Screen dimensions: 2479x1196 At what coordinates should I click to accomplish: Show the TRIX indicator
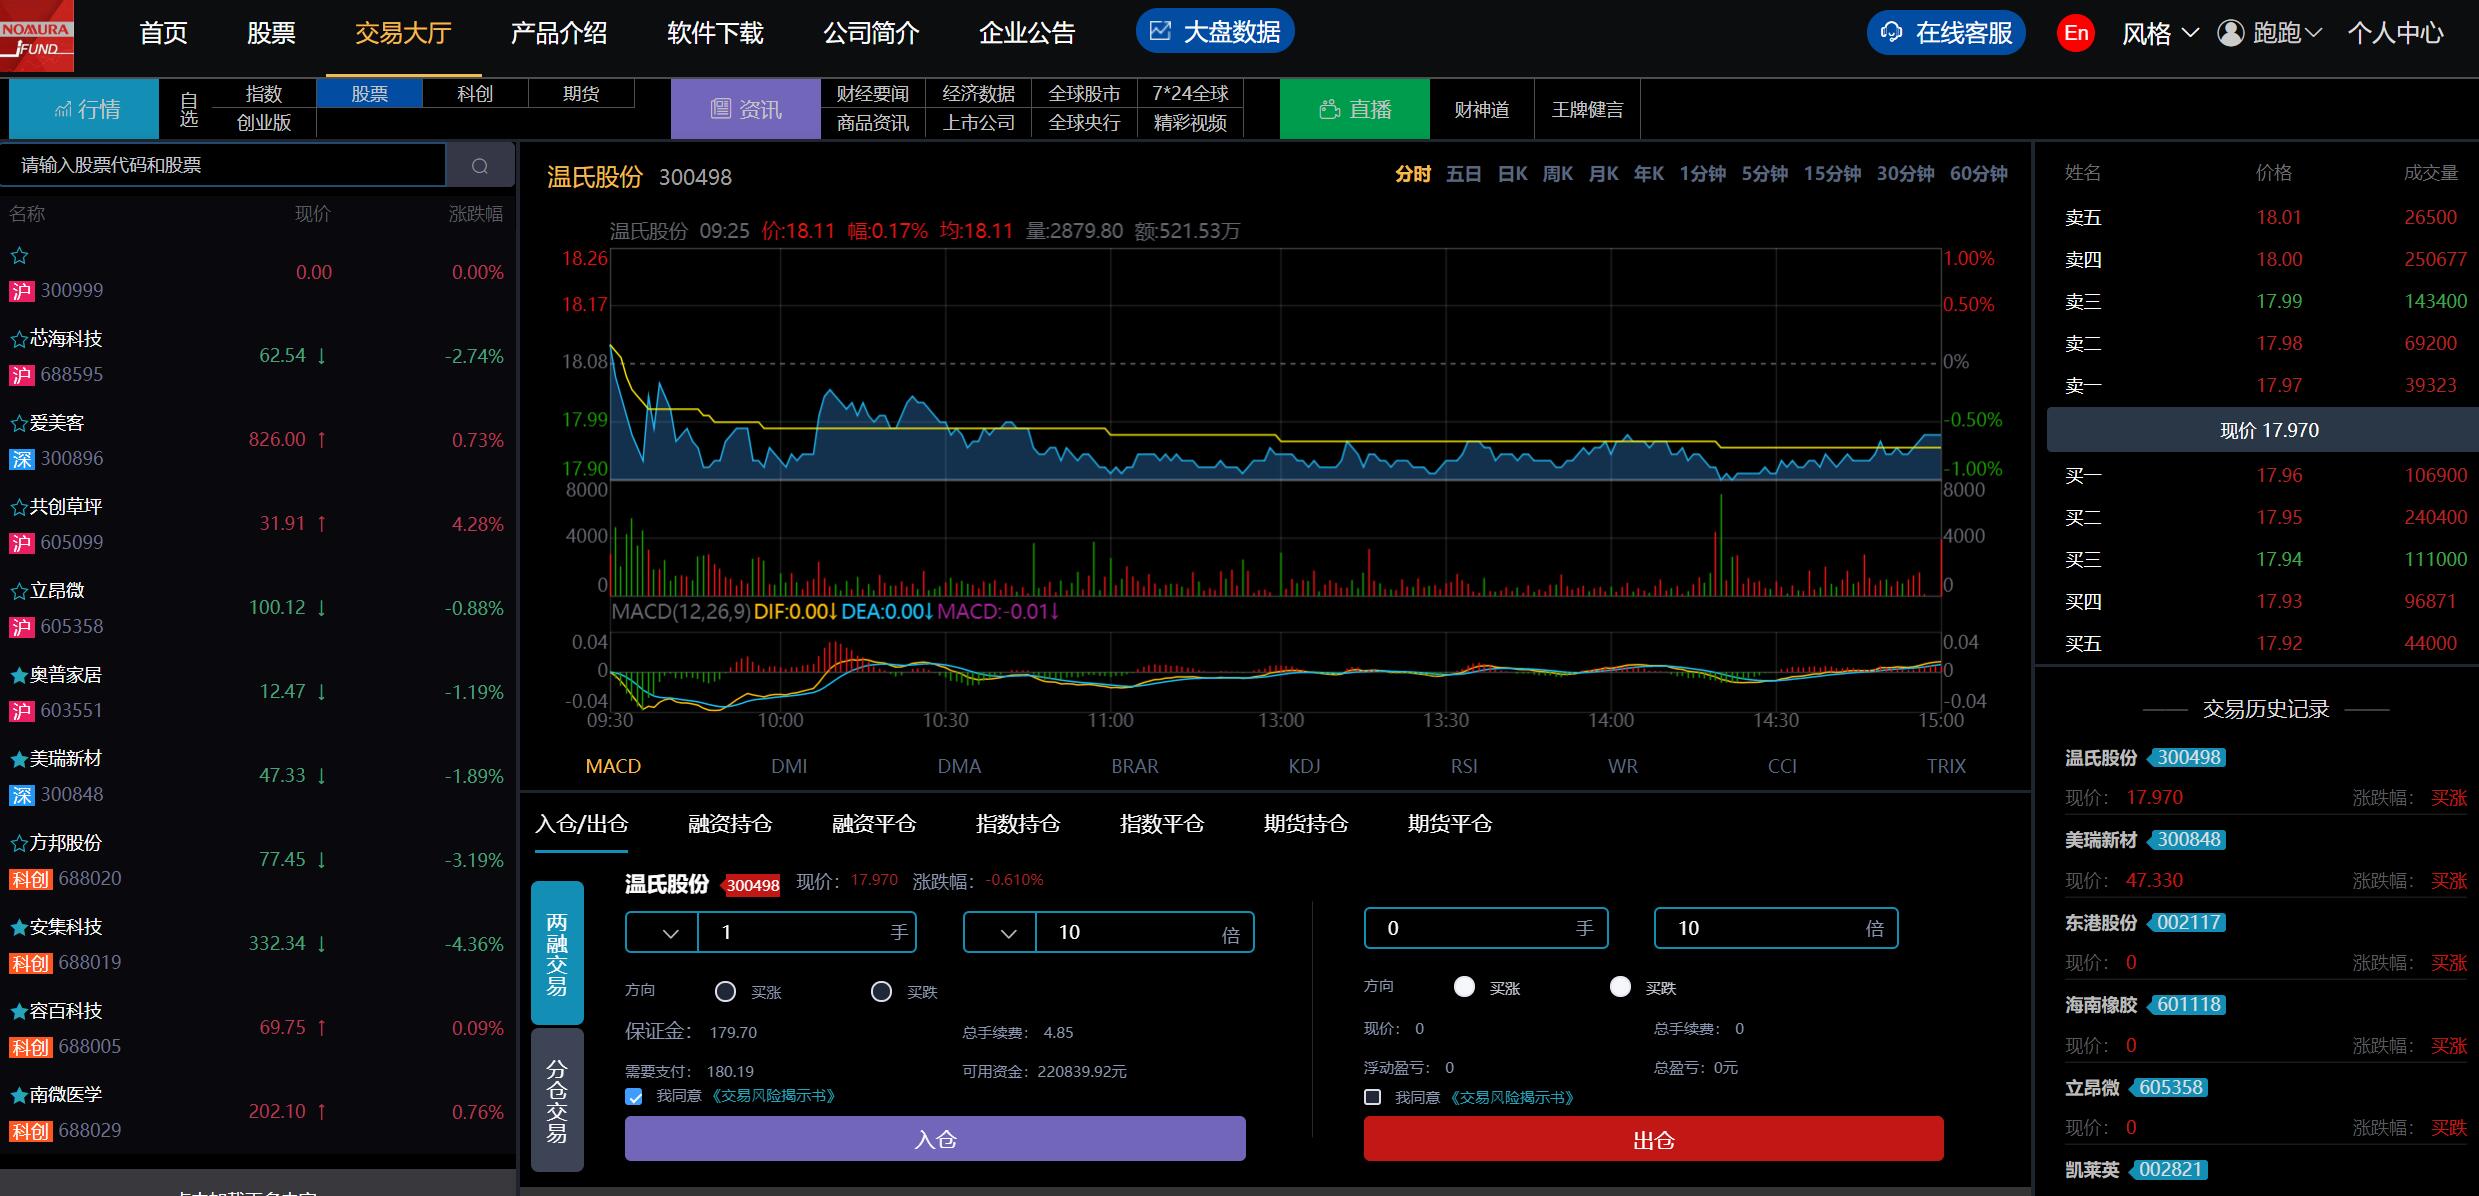click(x=1946, y=766)
